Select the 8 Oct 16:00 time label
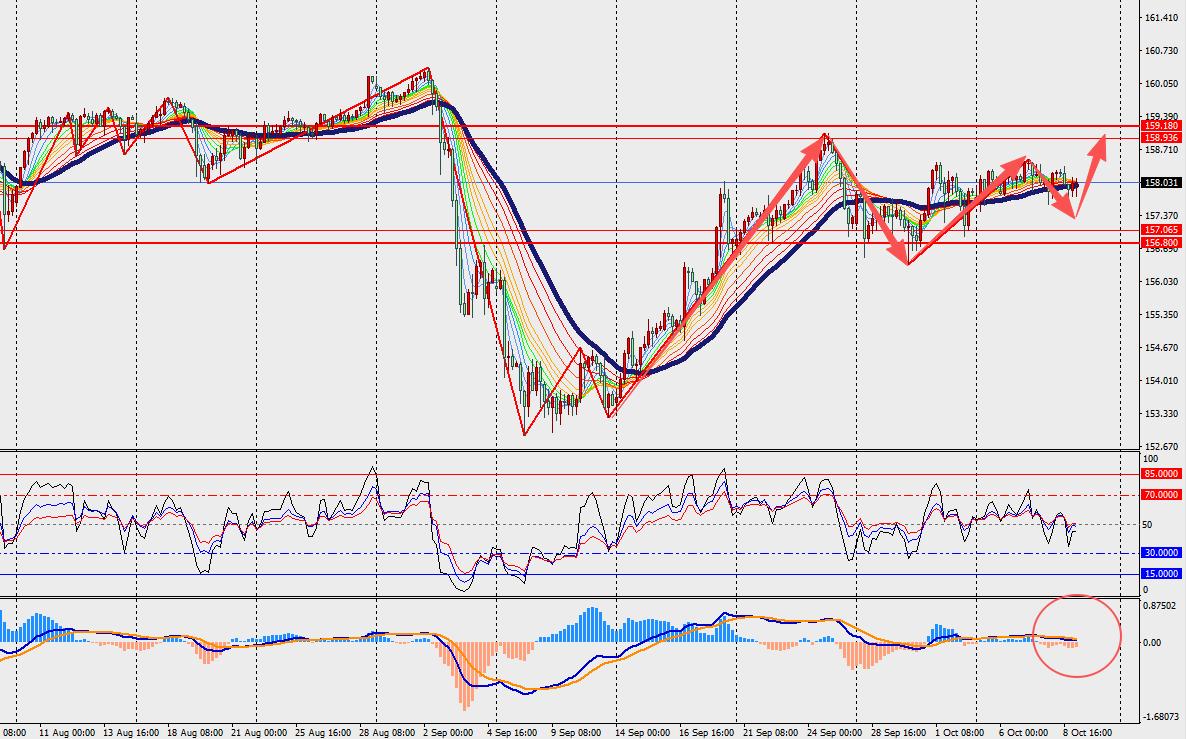 [x=1087, y=733]
